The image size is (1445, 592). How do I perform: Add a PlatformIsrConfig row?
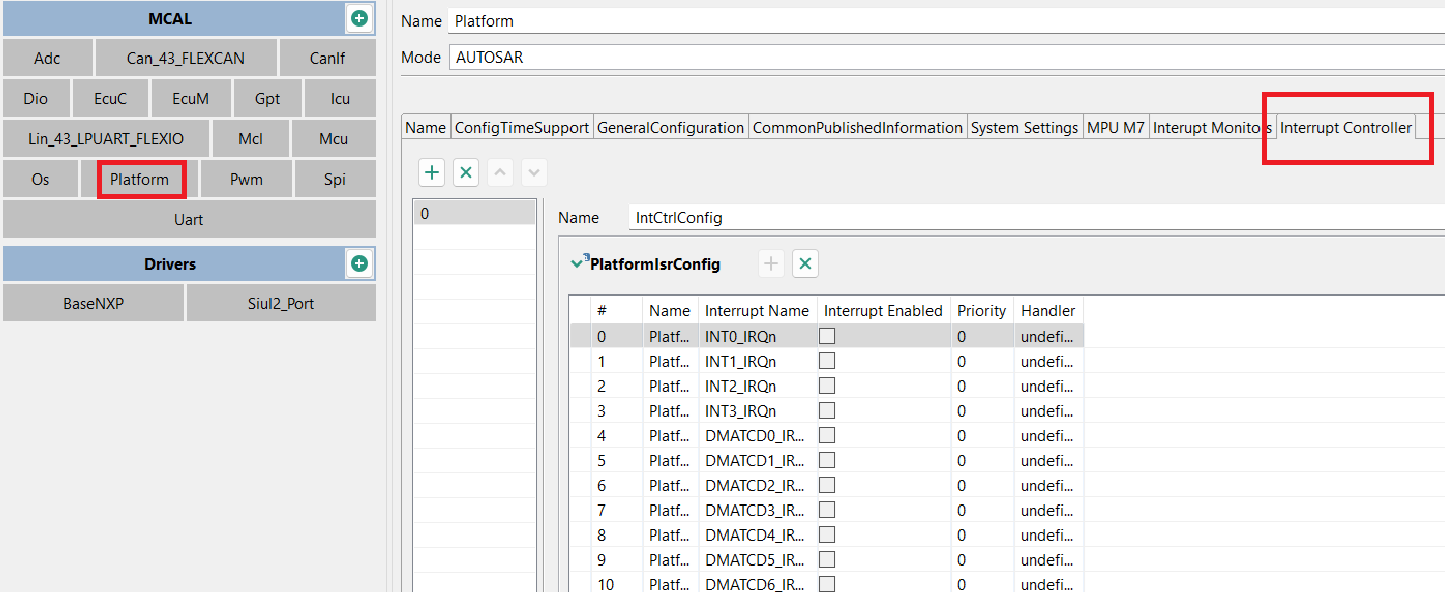771,264
